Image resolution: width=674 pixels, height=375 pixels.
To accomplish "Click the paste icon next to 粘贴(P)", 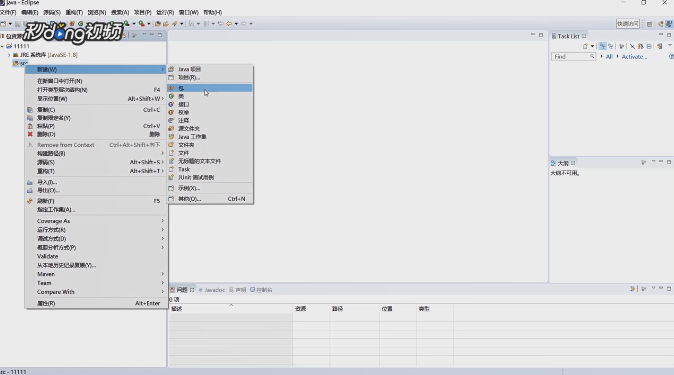I will (30, 126).
